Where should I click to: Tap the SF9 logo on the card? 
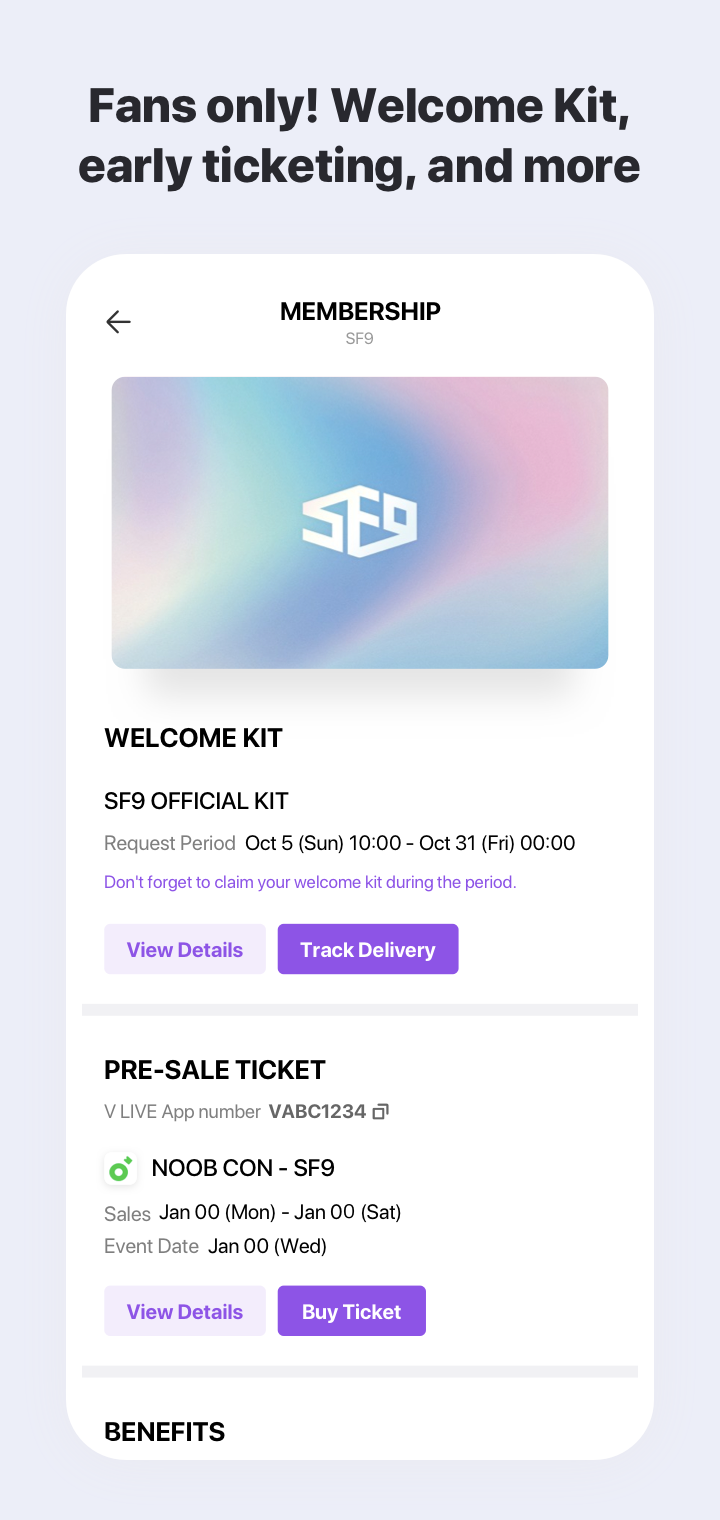(360, 522)
